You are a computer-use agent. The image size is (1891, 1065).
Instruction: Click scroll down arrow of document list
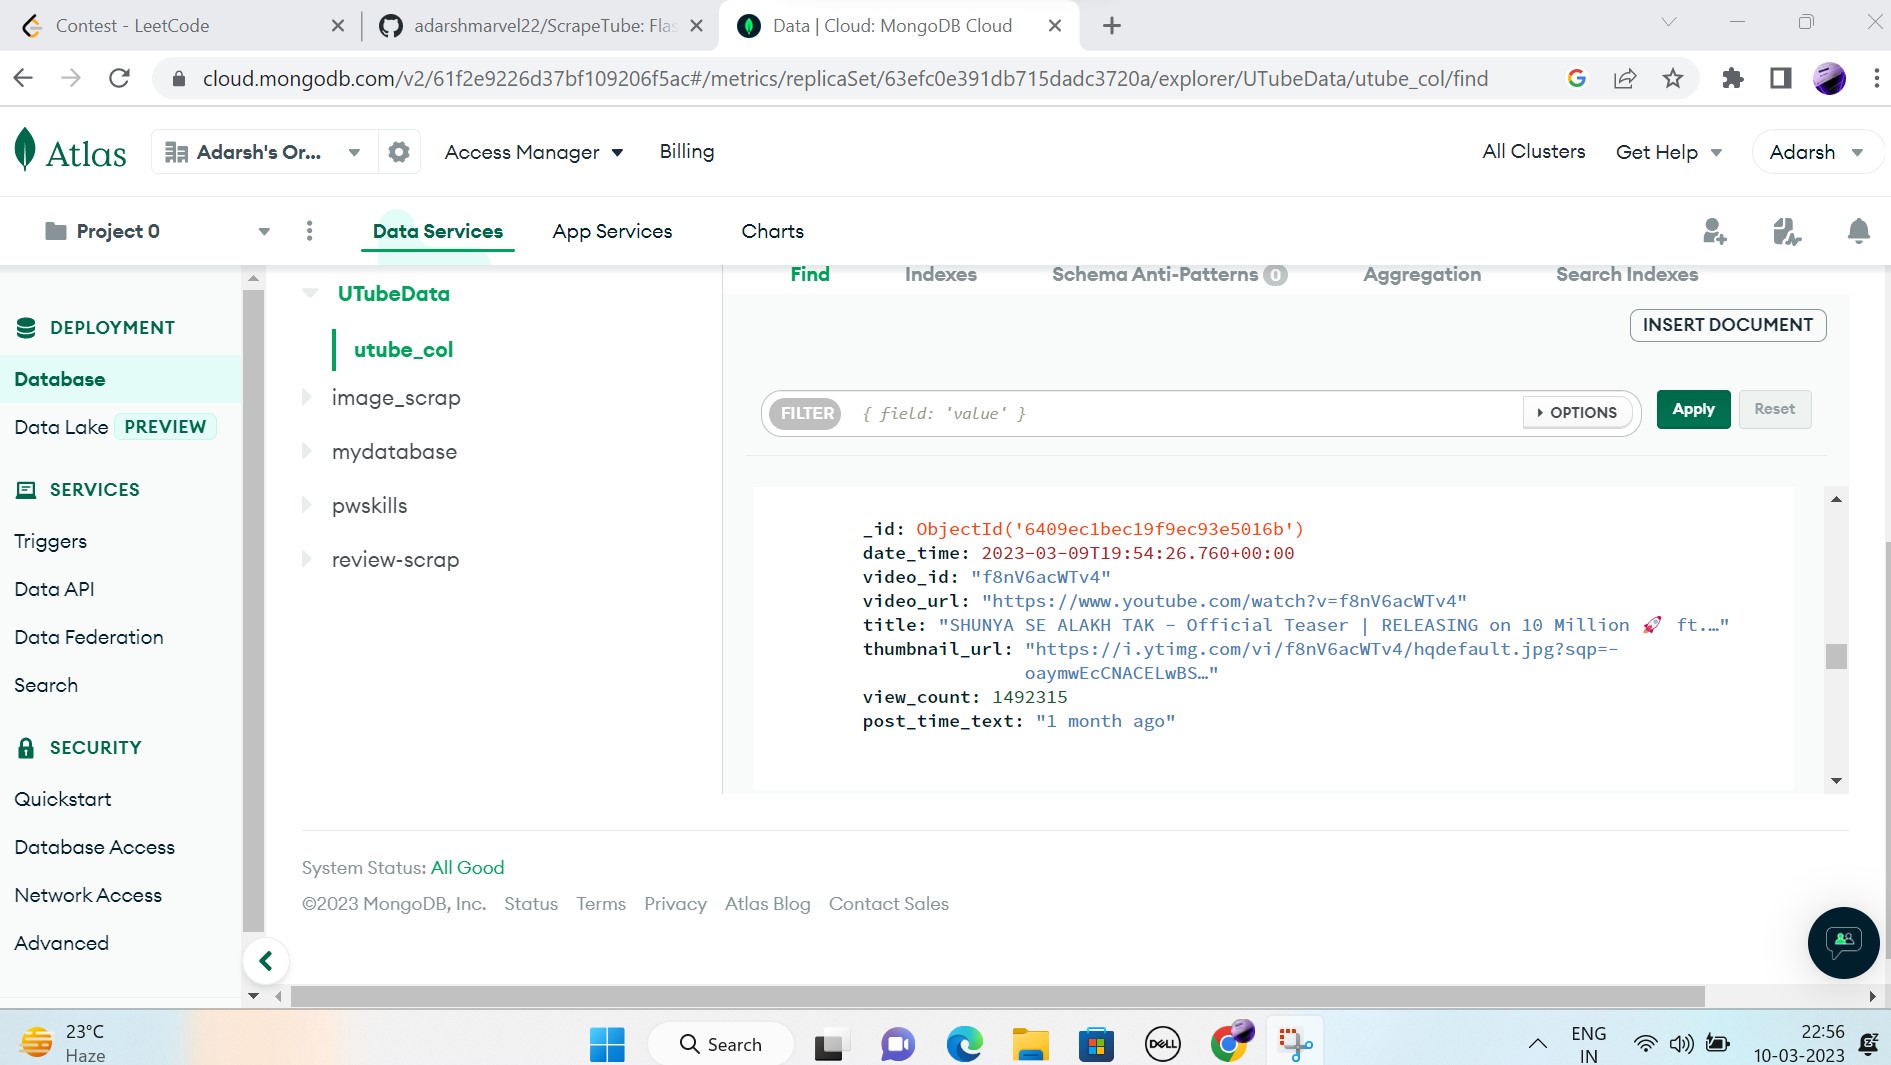pyautogui.click(x=1836, y=781)
